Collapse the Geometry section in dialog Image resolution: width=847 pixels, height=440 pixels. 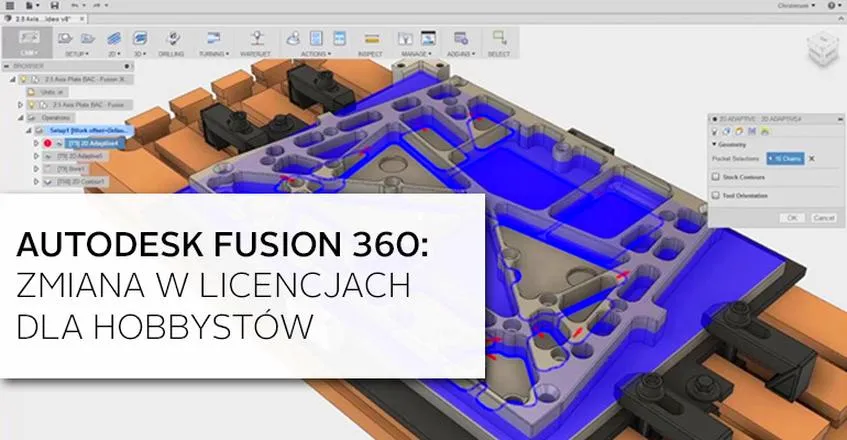tap(714, 145)
